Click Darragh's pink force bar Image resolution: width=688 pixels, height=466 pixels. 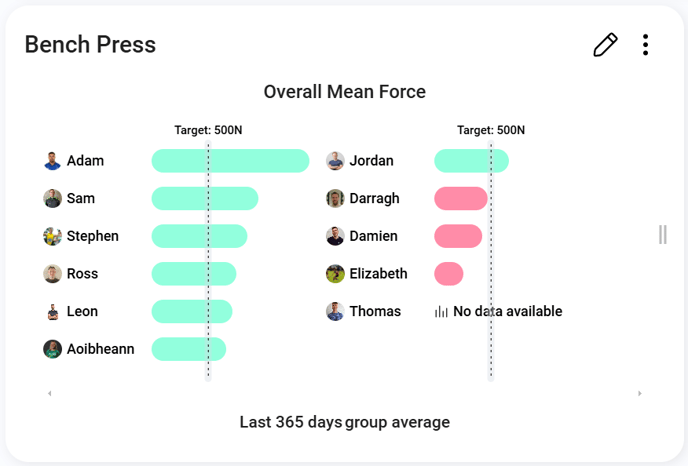pos(460,199)
